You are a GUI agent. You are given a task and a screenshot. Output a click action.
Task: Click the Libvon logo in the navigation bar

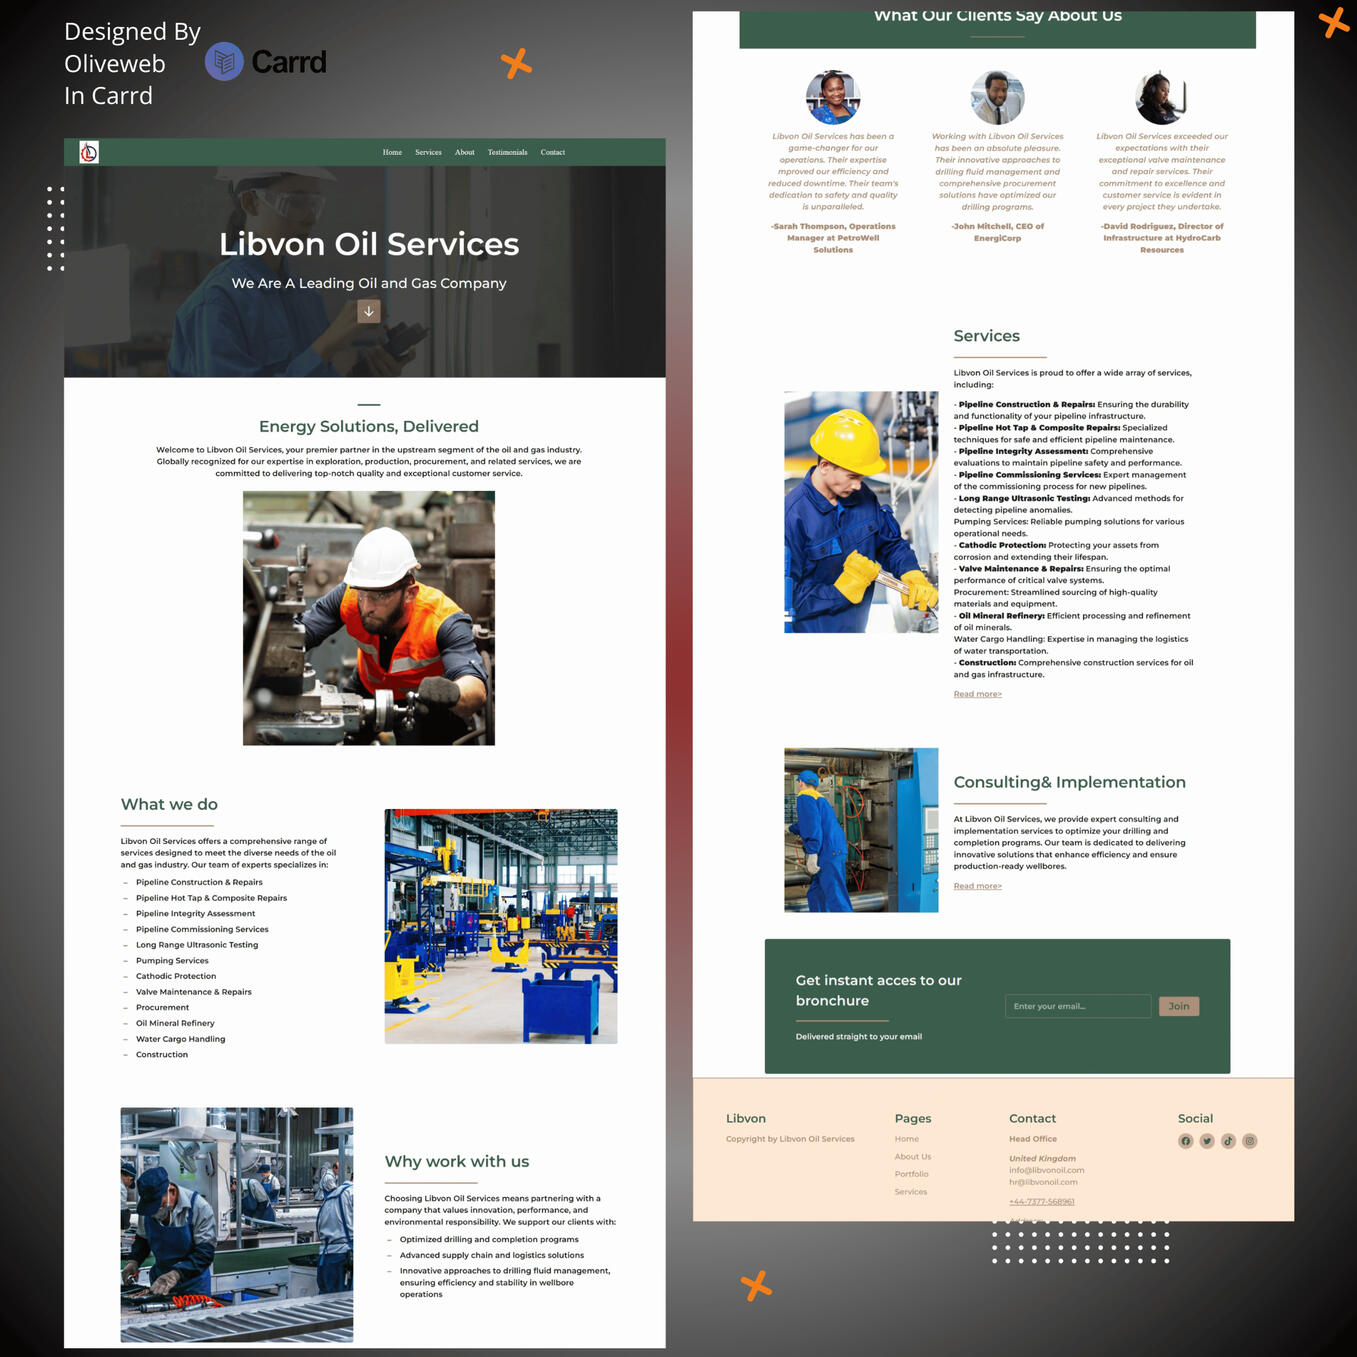point(88,152)
